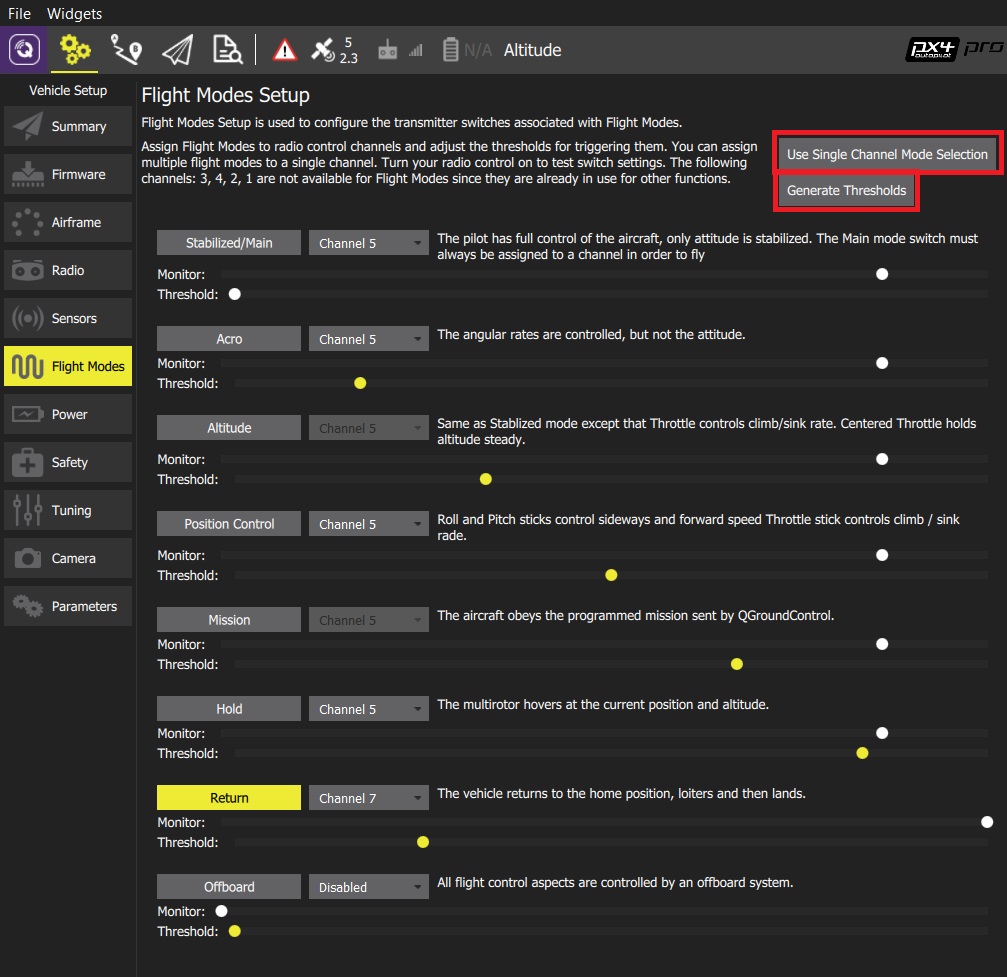Show GPS satellite status icon
This screenshot has width=1007, height=977.
324,50
